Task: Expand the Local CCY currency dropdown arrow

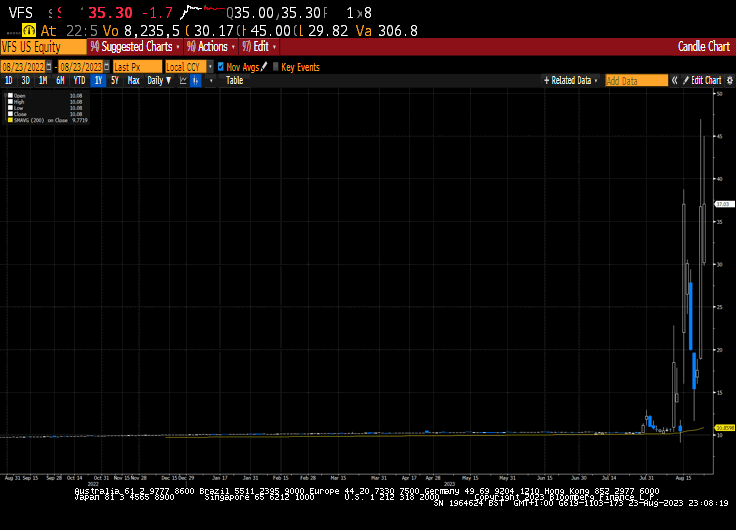Action: (x=210, y=67)
